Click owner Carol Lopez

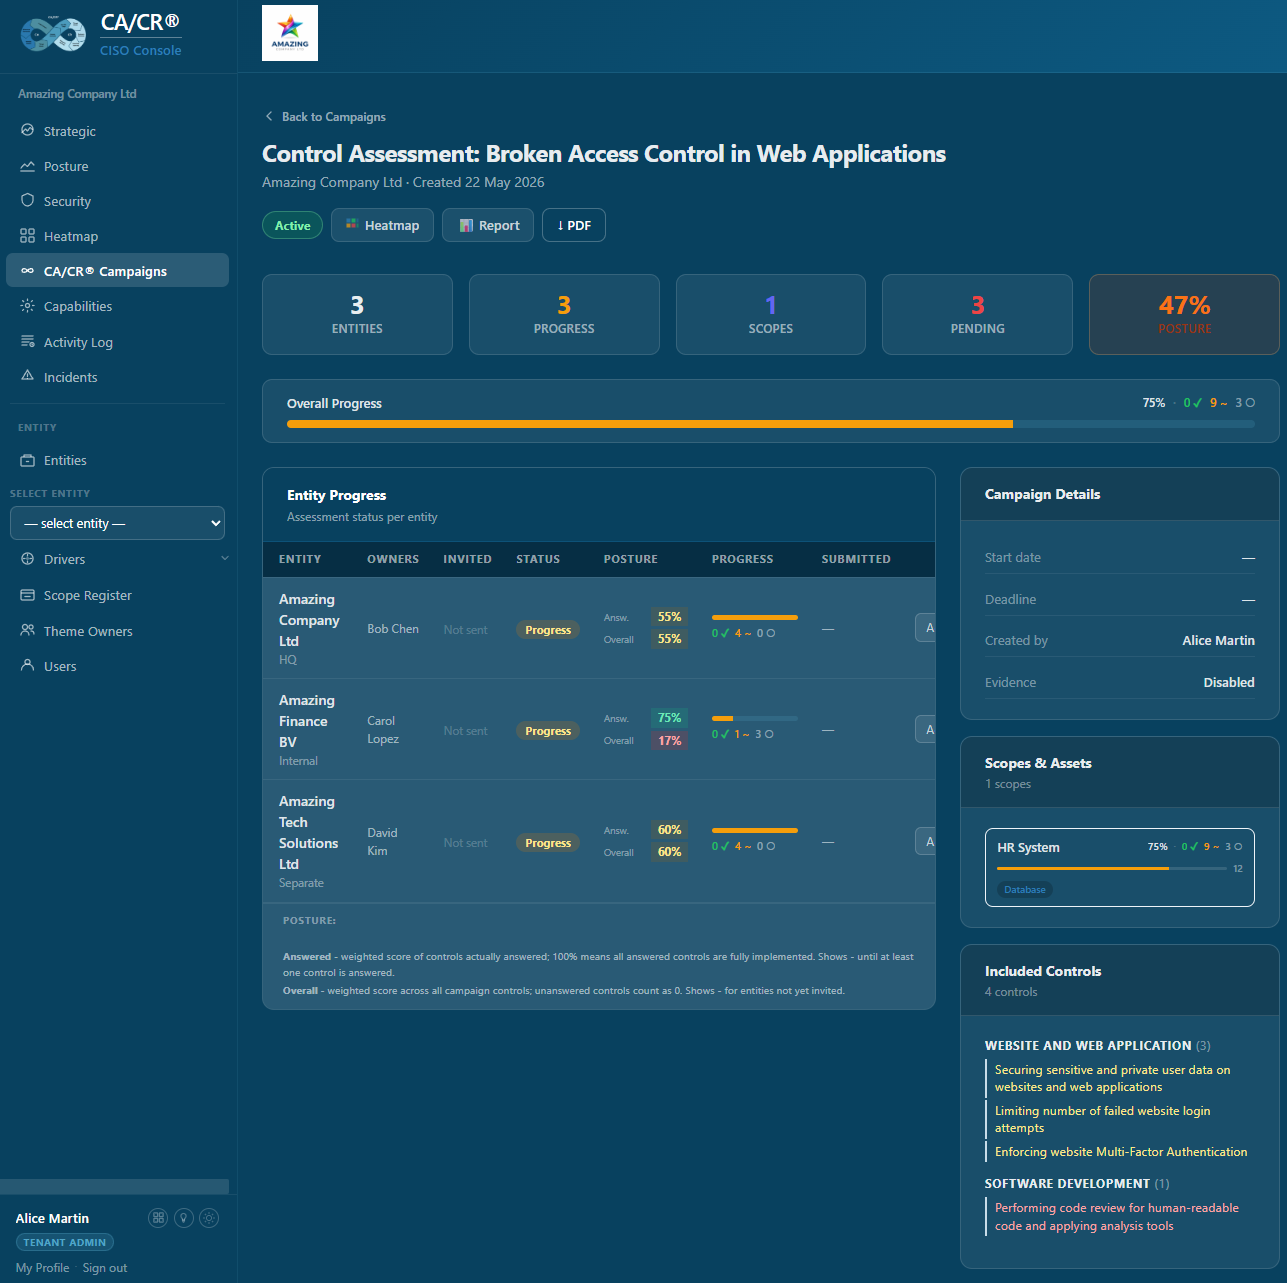pos(383,730)
